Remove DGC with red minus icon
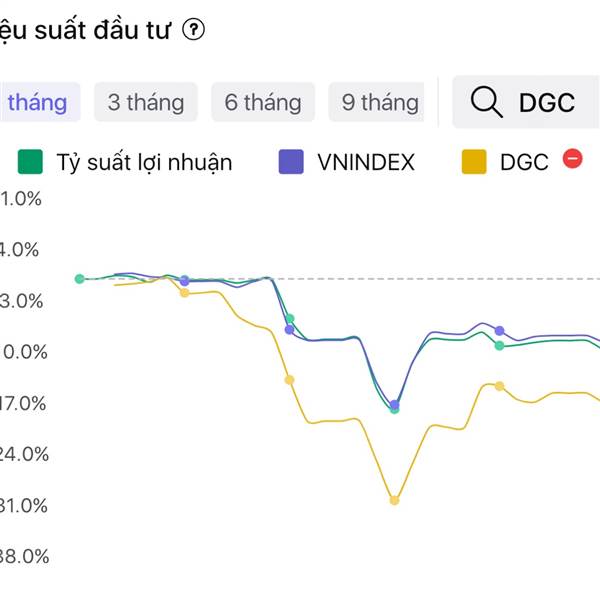Image resolution: width=600 pixels, height=600 pixels. 572,159
